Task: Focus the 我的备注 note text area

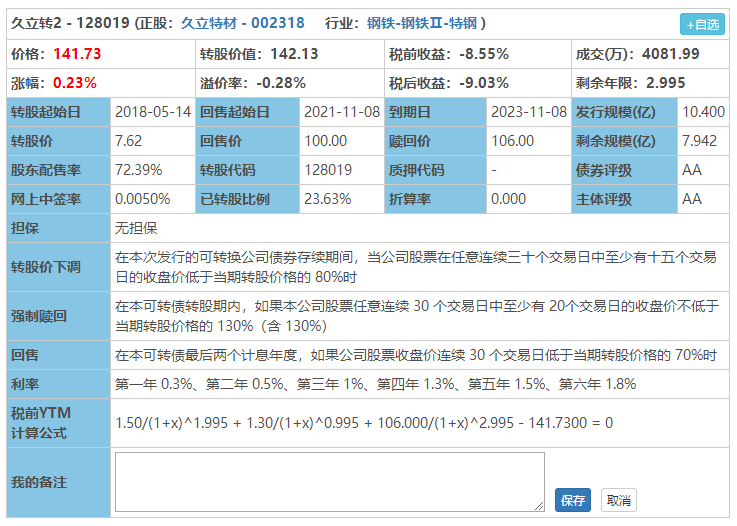Action: click(329, 482)
